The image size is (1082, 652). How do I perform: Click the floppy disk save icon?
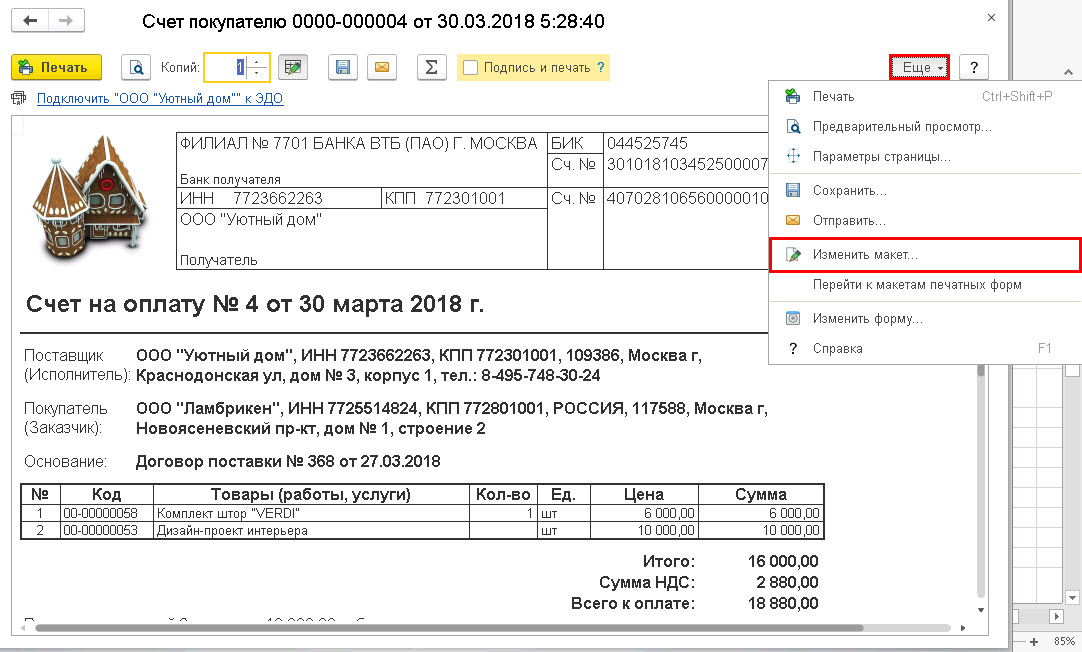(x=342, y=68)
